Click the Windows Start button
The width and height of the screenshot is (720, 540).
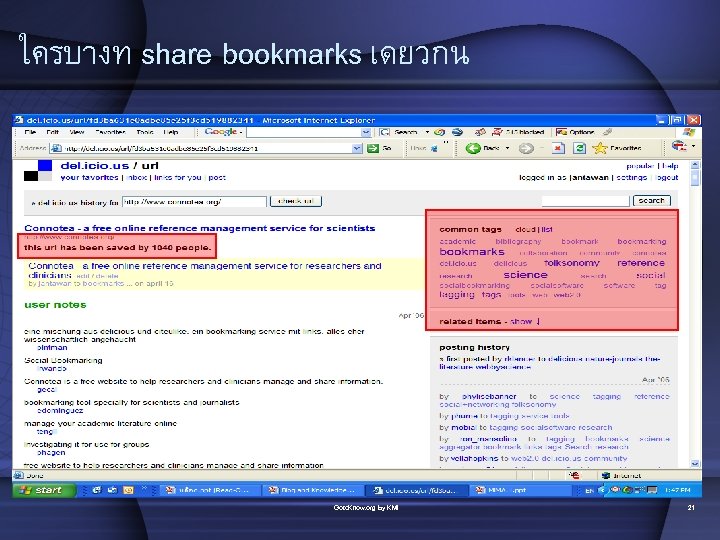(x=43, y=490)
